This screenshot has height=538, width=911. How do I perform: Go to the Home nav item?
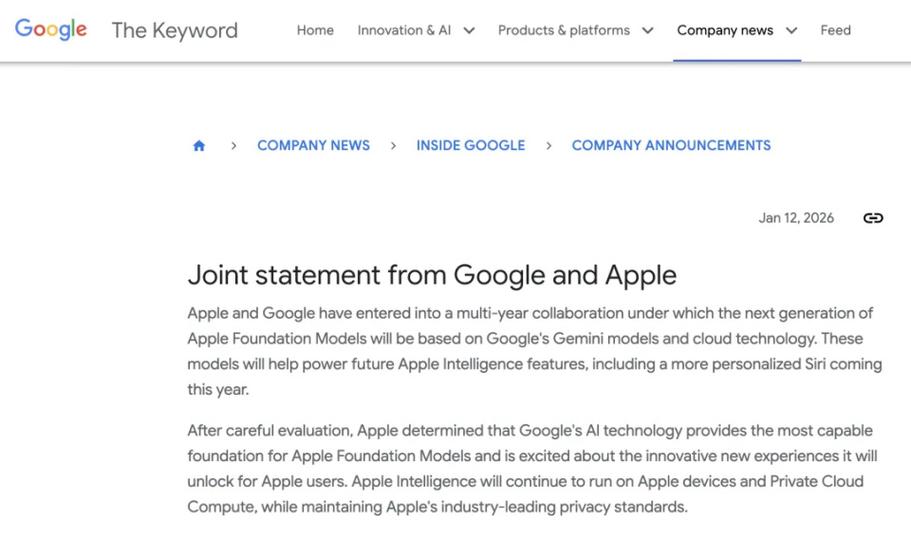coord(315,30)
